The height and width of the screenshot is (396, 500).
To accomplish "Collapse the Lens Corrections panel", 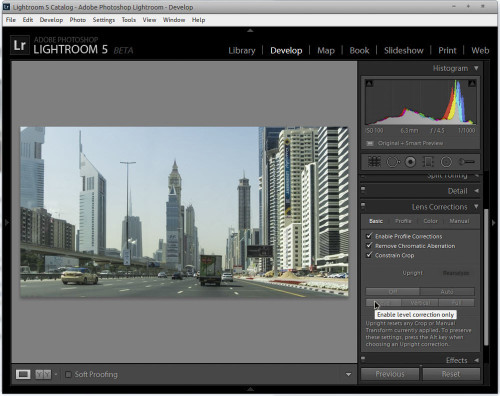I will tap(476, 207).
